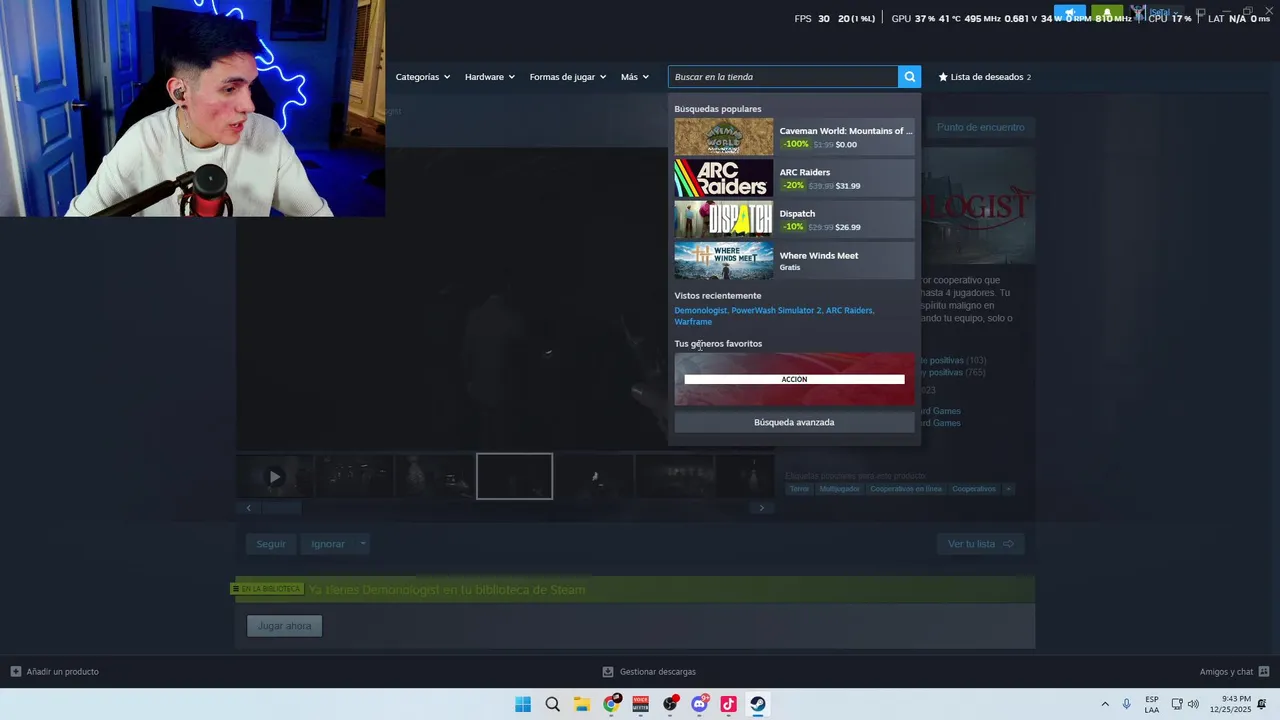Click the network display tray icon
The image size is (1280, 720).
pos(1177,704)
